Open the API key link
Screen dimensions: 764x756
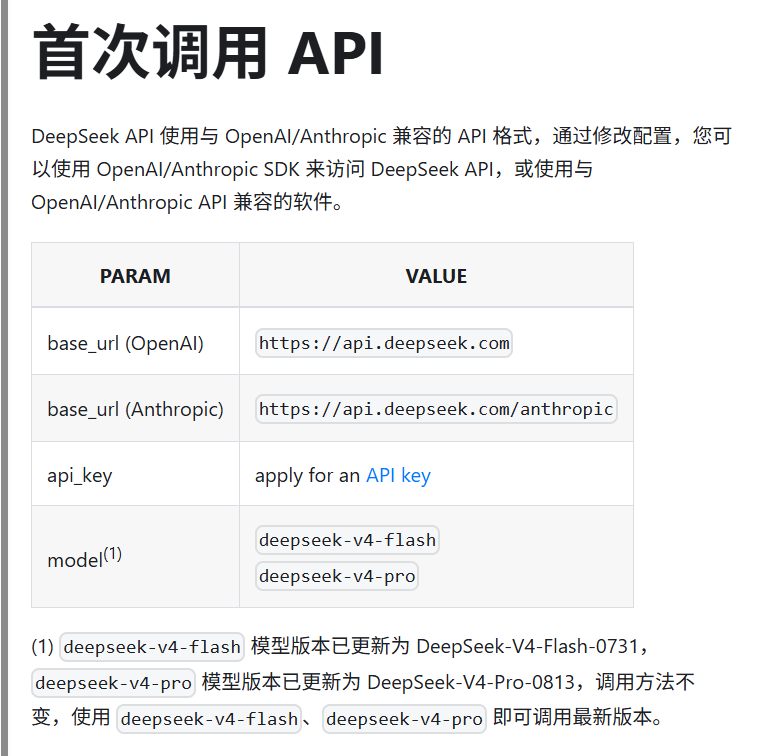[398, 475]
